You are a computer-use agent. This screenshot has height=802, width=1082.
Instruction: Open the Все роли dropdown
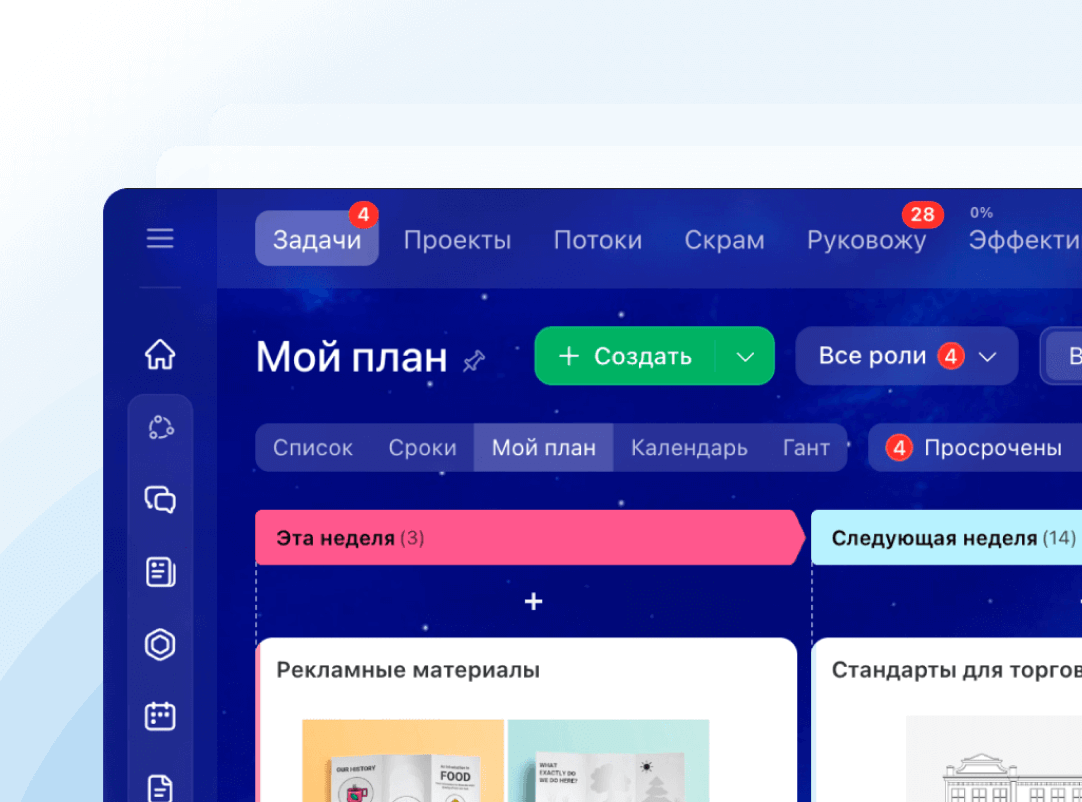tap(906, 356)
